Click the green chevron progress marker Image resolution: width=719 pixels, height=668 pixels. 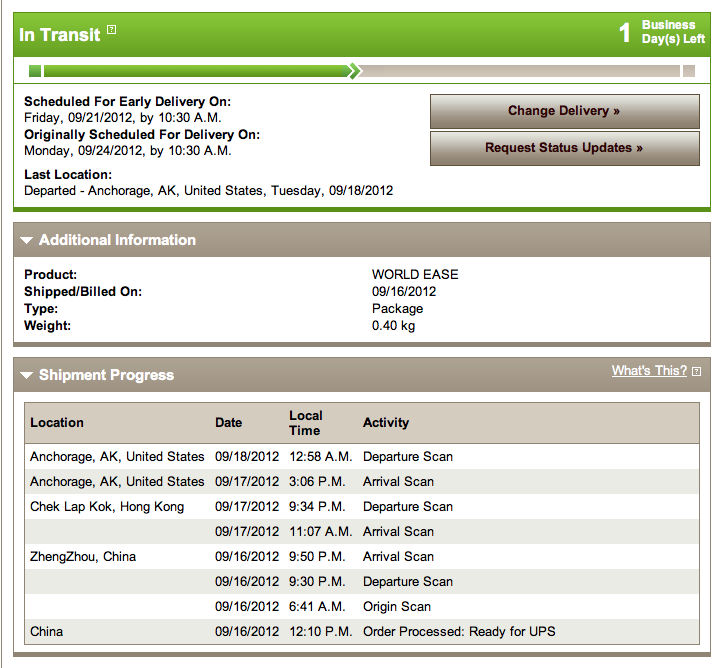click(354, 71)
